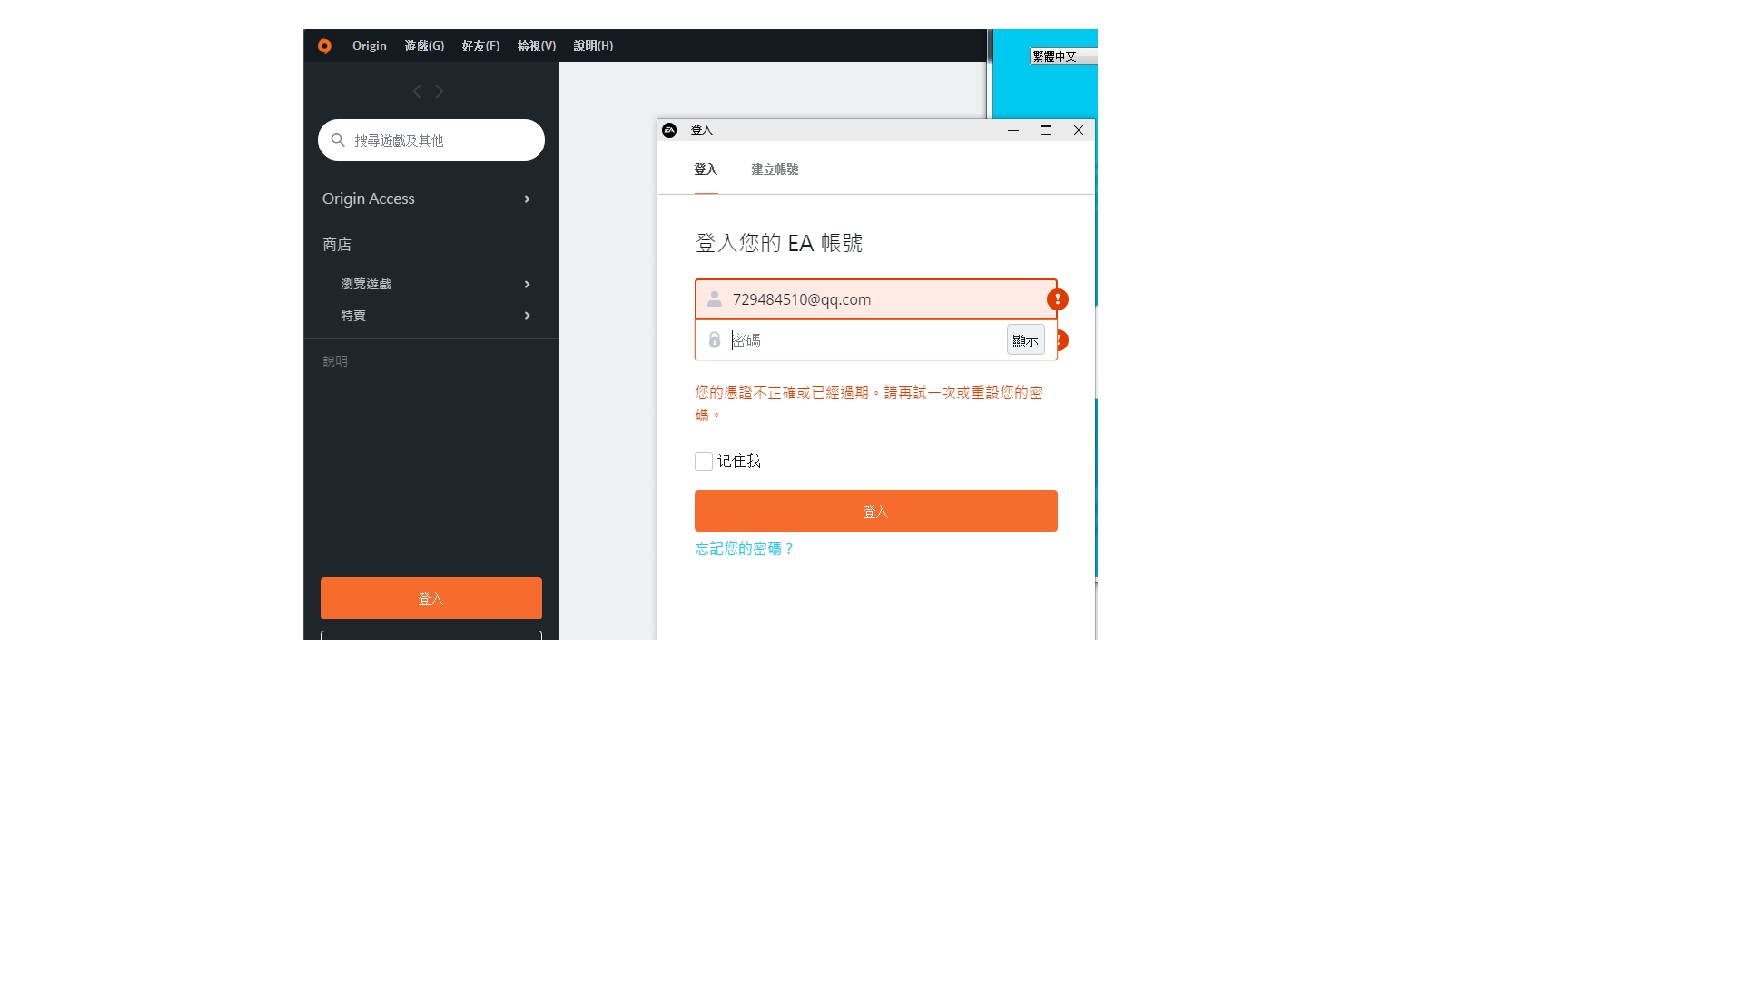Toggle password visibility with the 顯示 button

[x=1026, y=340]
